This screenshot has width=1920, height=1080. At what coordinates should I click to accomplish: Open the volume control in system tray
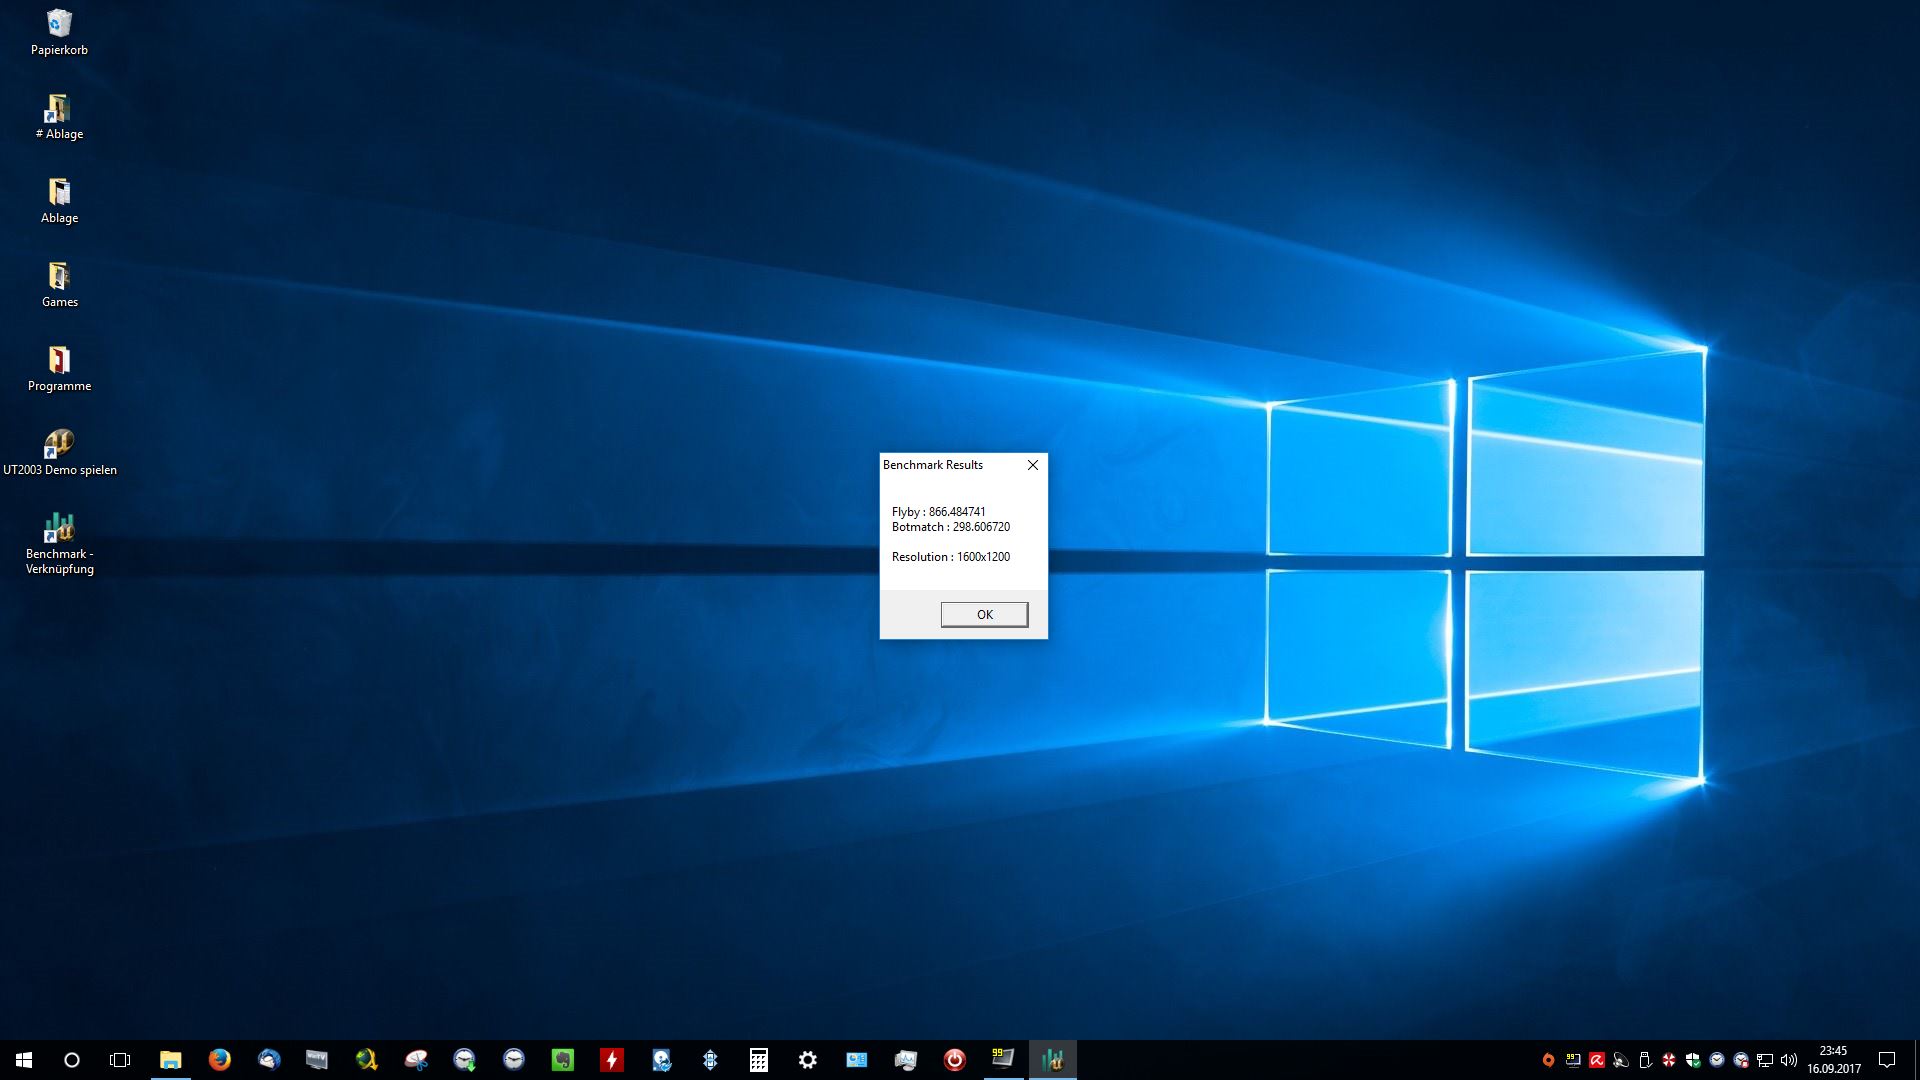tap(1789, 1059)
